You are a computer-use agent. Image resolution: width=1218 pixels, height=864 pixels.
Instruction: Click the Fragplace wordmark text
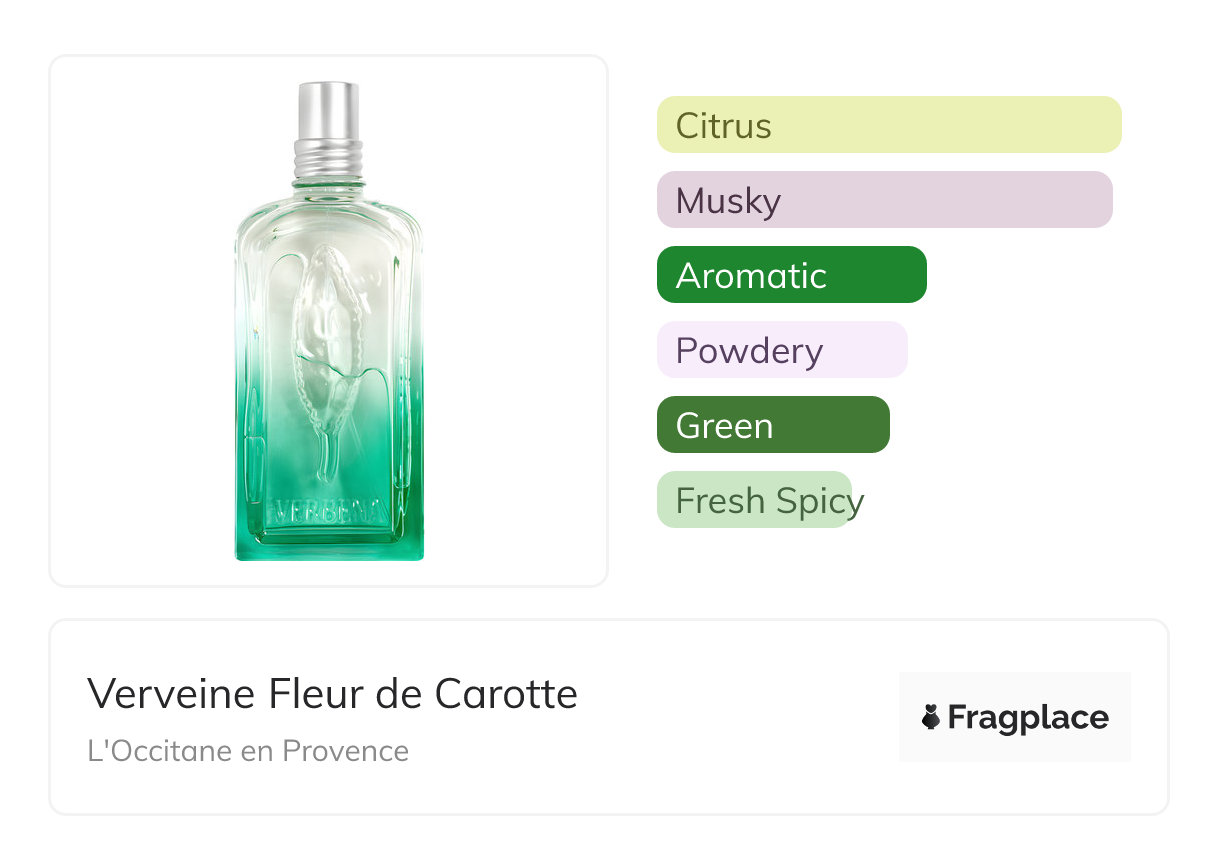click(x=1028, y=717)
